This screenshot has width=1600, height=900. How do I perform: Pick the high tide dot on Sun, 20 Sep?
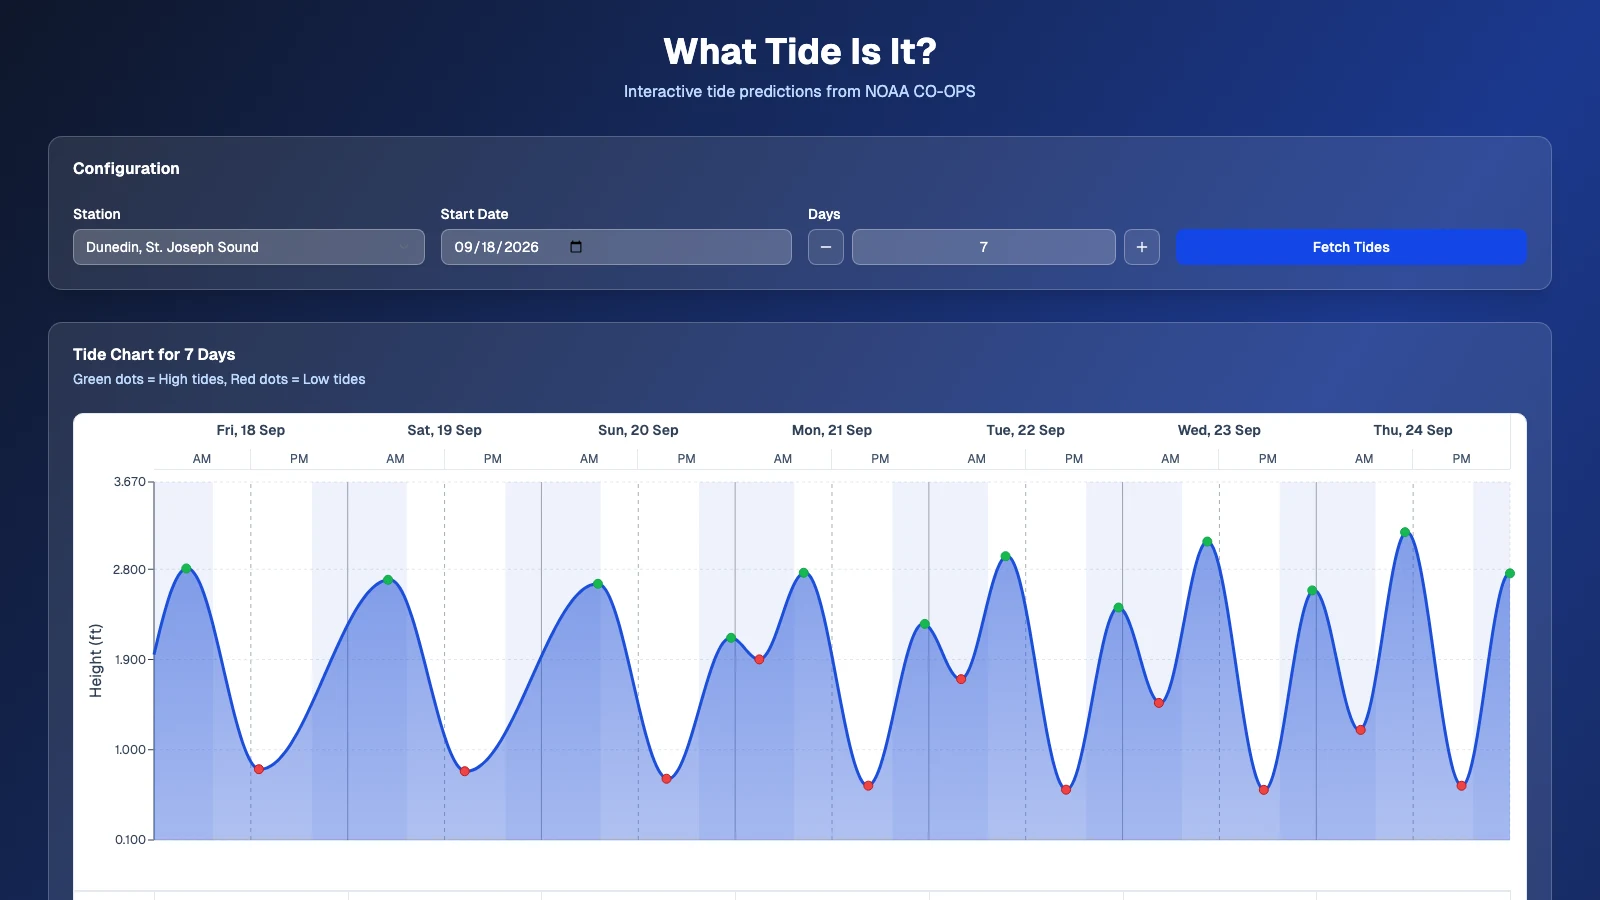tap(598, 584)
